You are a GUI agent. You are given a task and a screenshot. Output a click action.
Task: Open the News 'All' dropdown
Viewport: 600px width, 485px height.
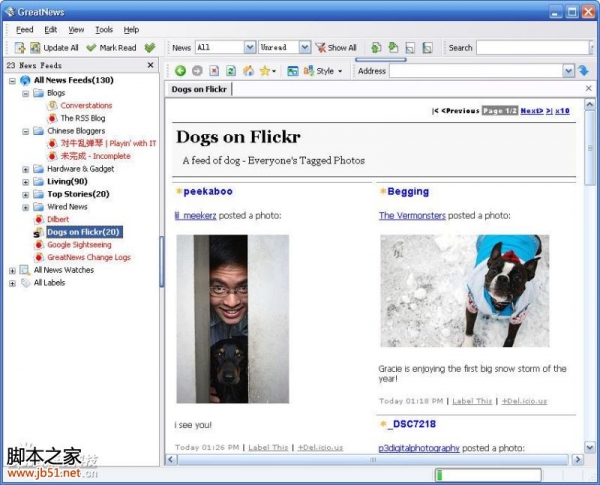tap(249, 47)
